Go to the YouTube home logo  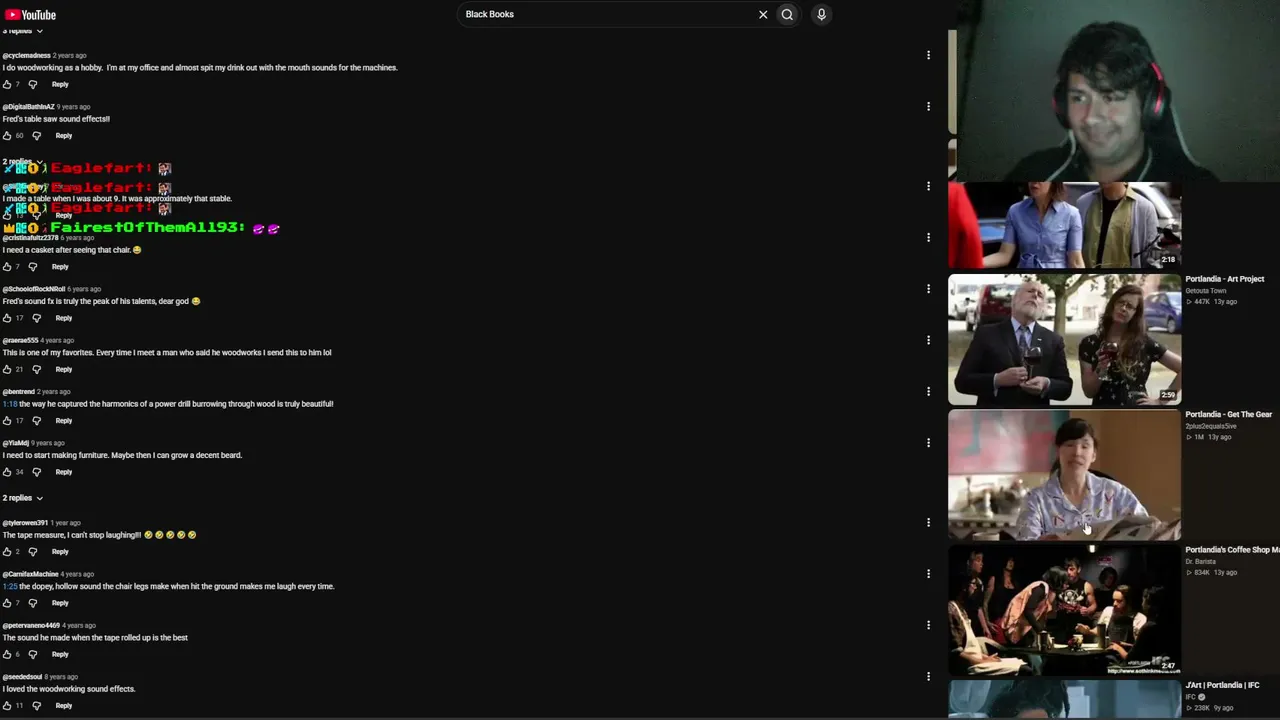click(30, 15)
